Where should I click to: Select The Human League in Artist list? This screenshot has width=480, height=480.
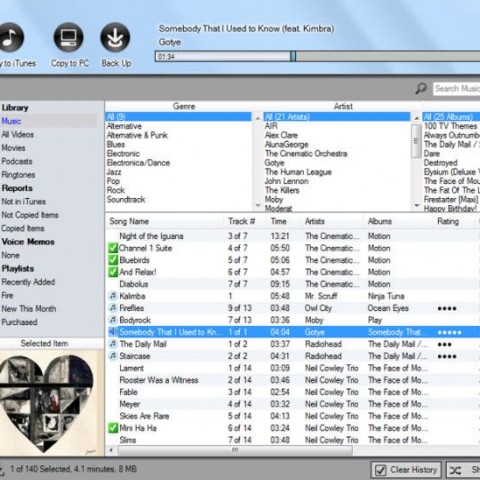[298, 172]
